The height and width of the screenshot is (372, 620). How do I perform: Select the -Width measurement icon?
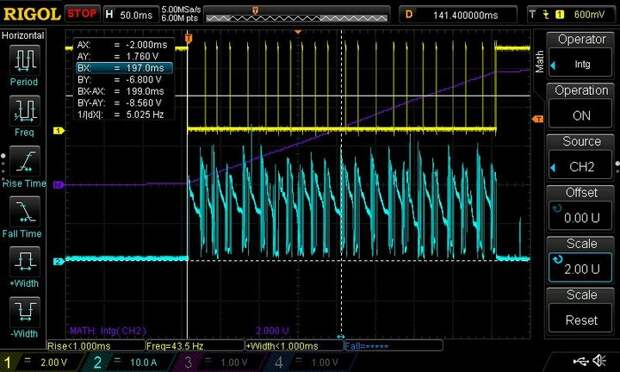[24, 312]
